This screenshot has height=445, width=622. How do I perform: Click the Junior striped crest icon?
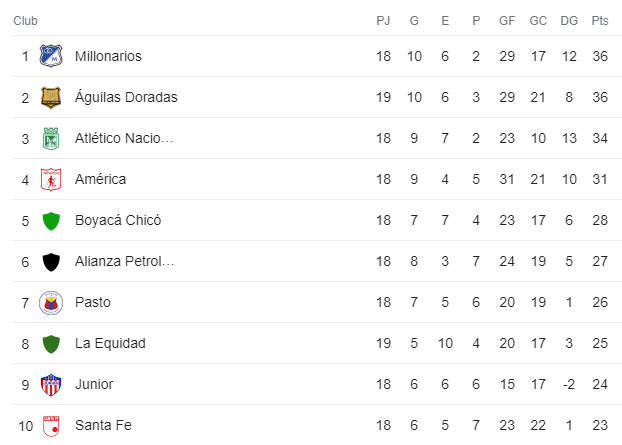pos(51,384)
